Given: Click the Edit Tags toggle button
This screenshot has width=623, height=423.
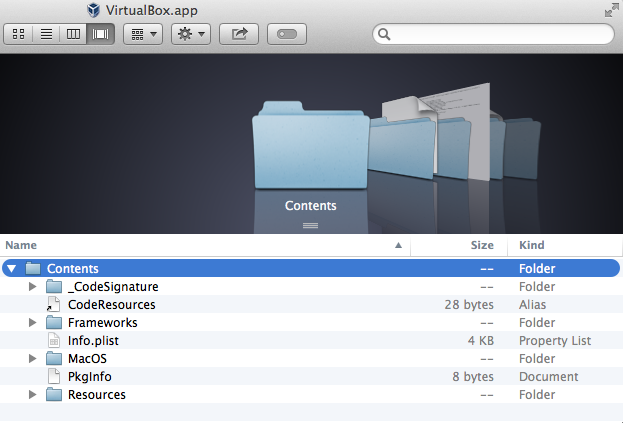Looking at the screenshot, I should 287,34.
